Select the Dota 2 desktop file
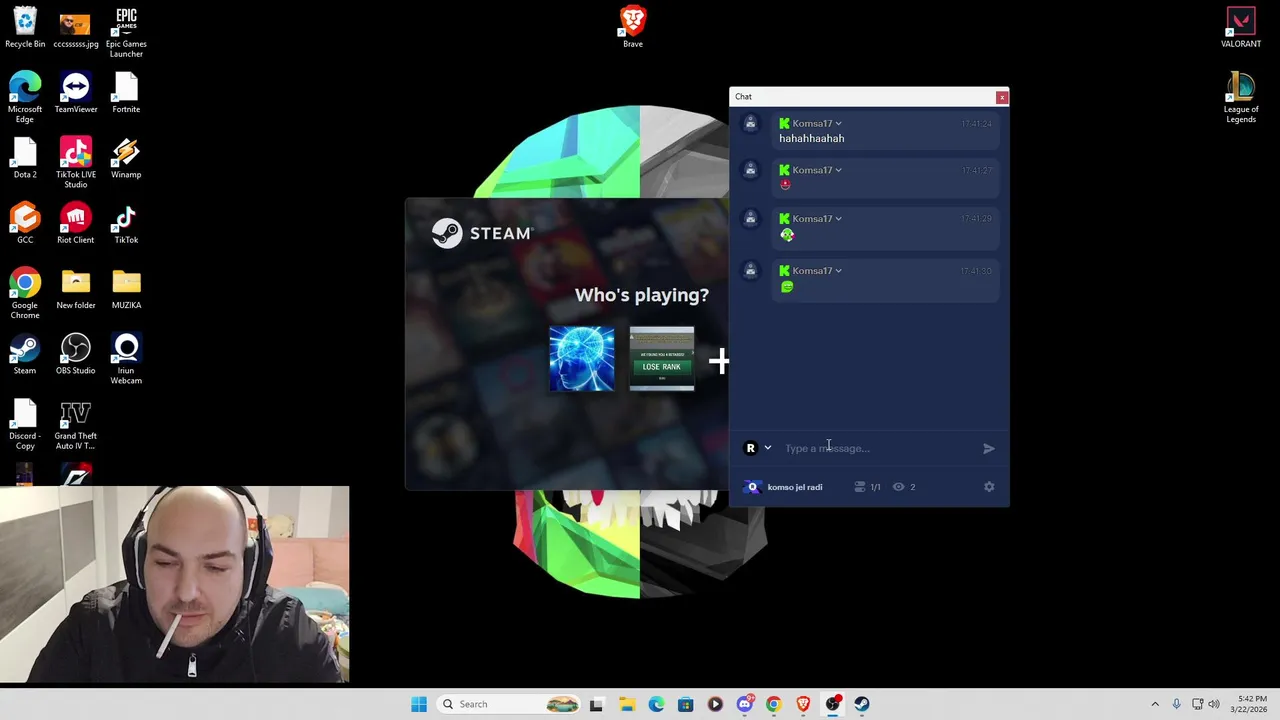The image size is (1280, 720). (25, 158)
